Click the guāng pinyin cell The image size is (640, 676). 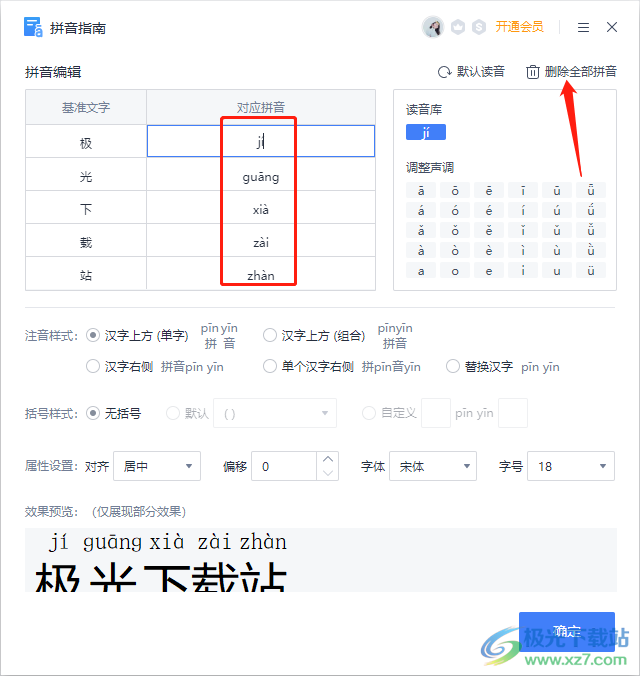coord(260,175)
